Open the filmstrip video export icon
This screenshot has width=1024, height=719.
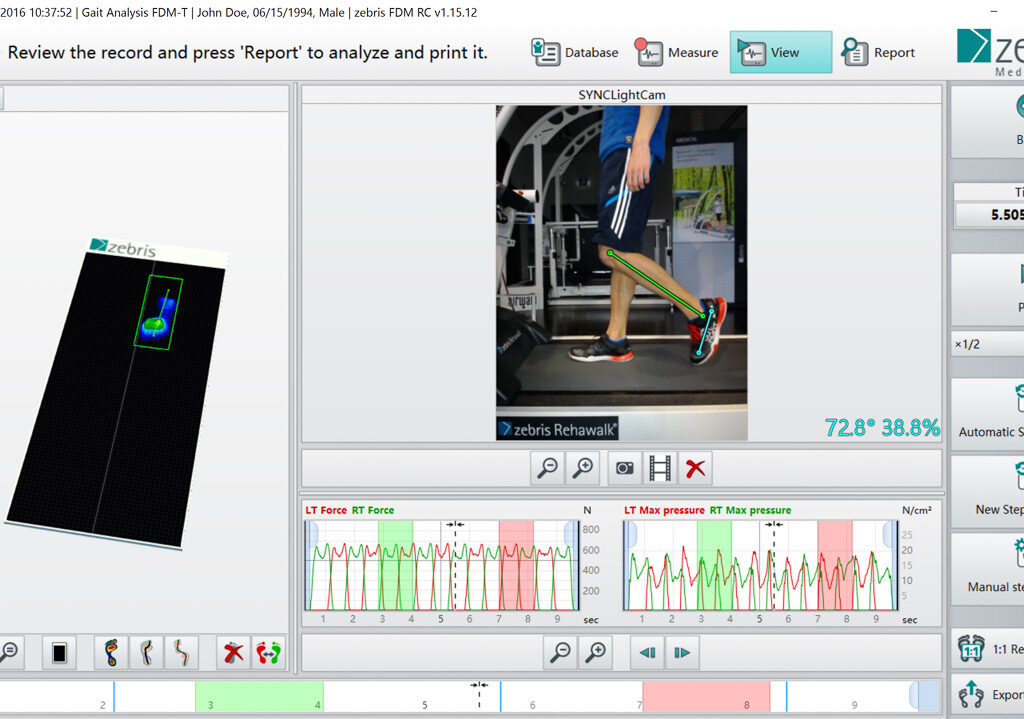point(660,468)
